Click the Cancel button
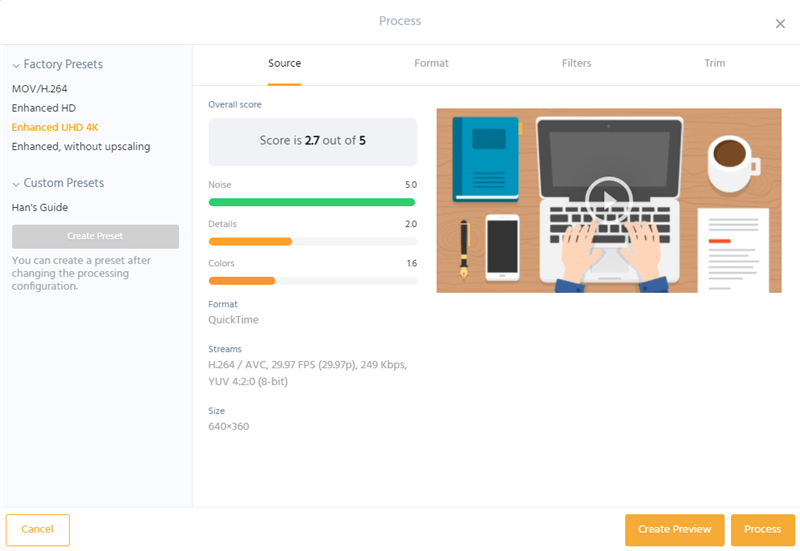800x551 pixels. 37,530
